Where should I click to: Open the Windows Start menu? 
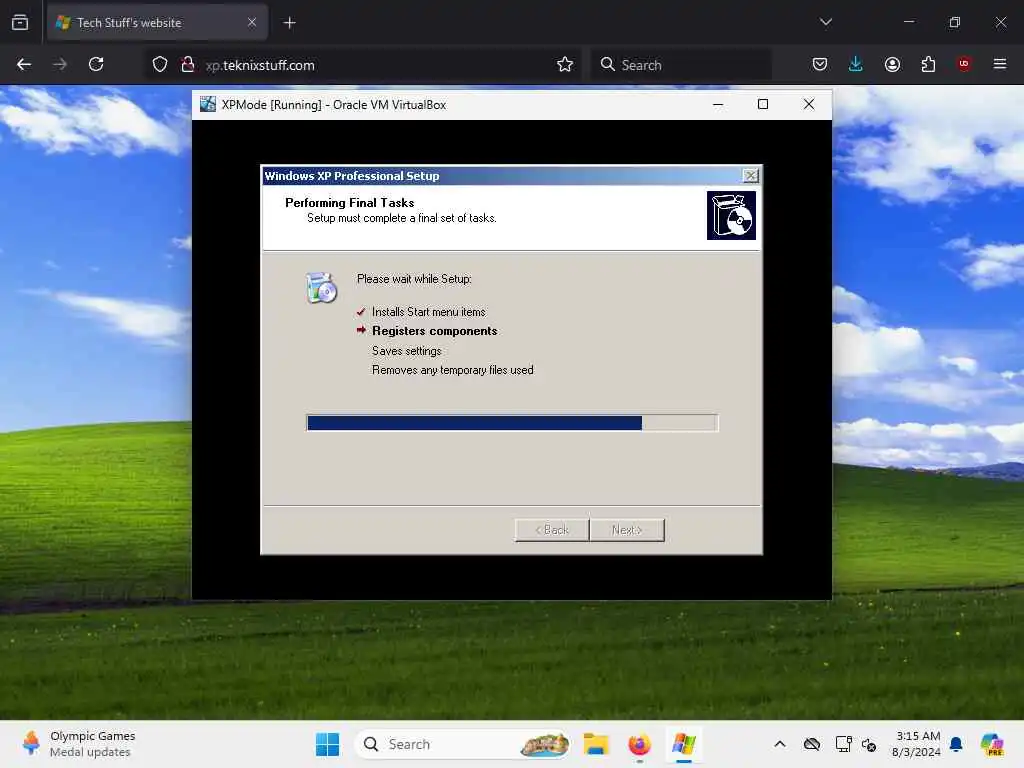[327, 744]
